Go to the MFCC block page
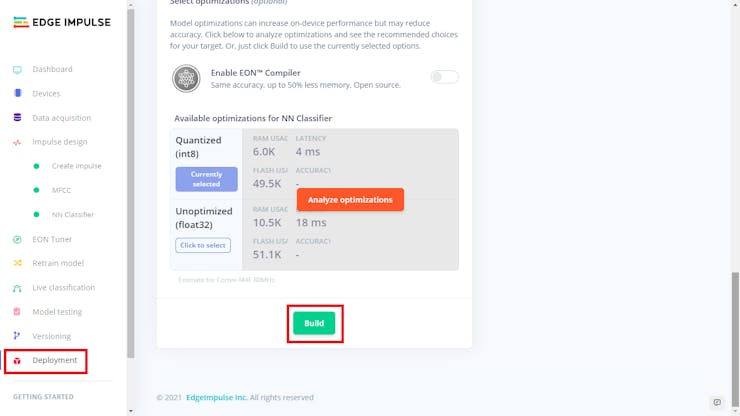 pos(61,190)
